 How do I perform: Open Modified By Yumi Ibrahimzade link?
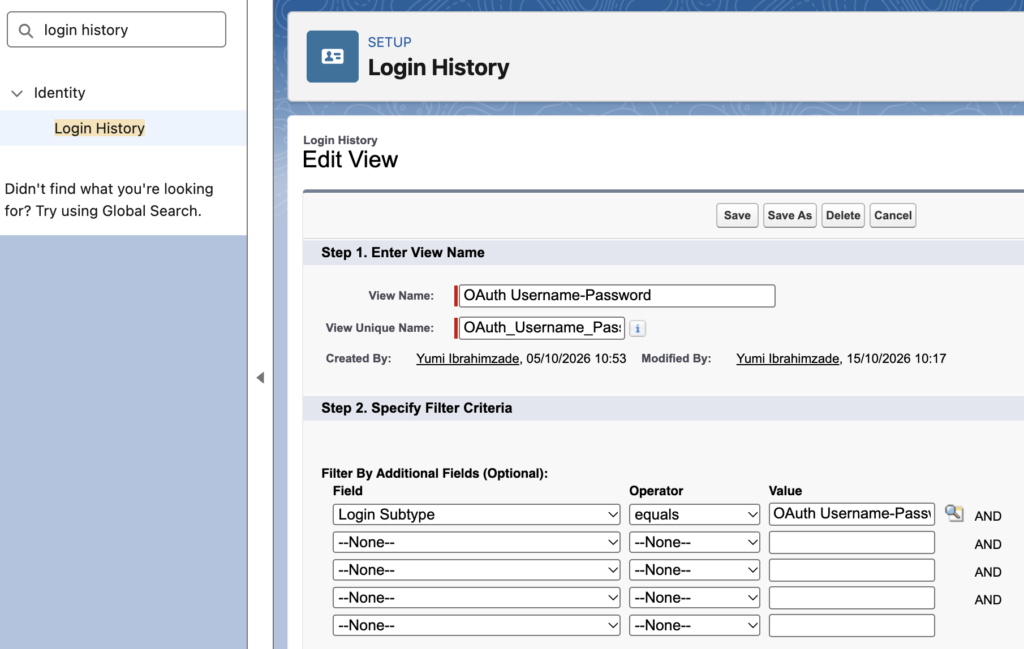(x=788, y=358)
